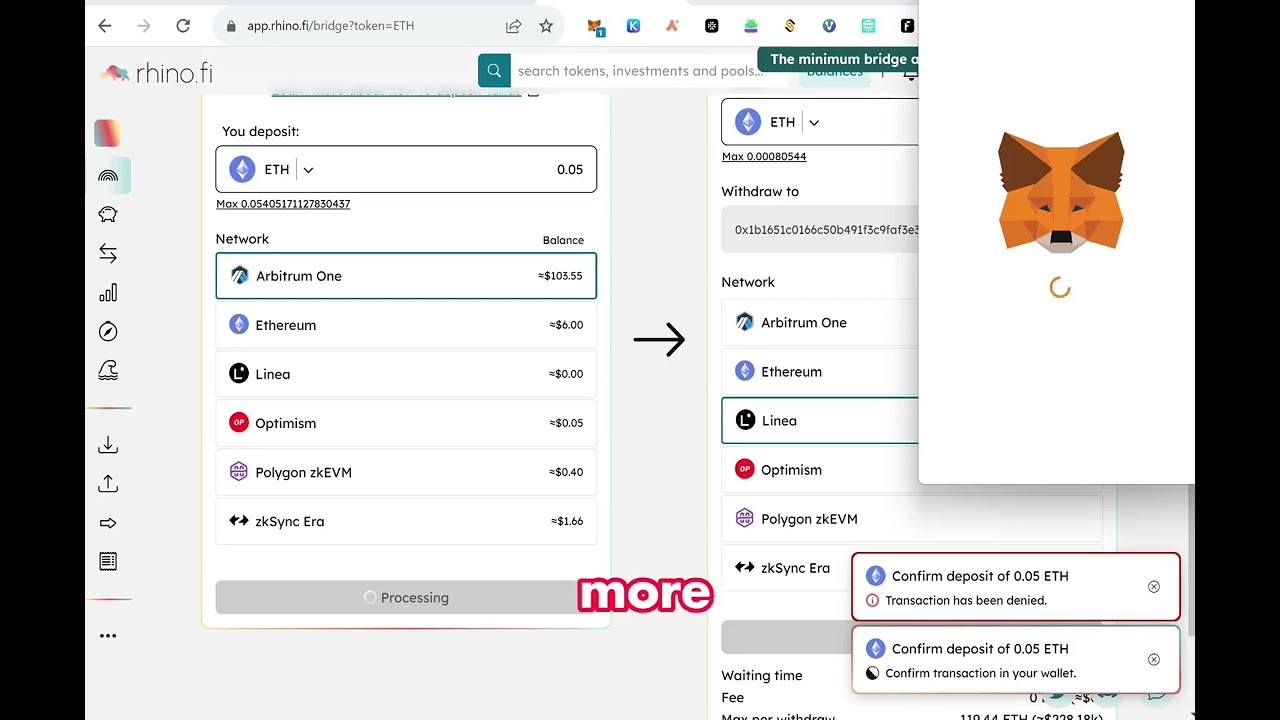The image size is (1280, 720).
Task: Select Arbitrum One as the withdraw network
Action: pyautogui.click(x=820, y=323)
